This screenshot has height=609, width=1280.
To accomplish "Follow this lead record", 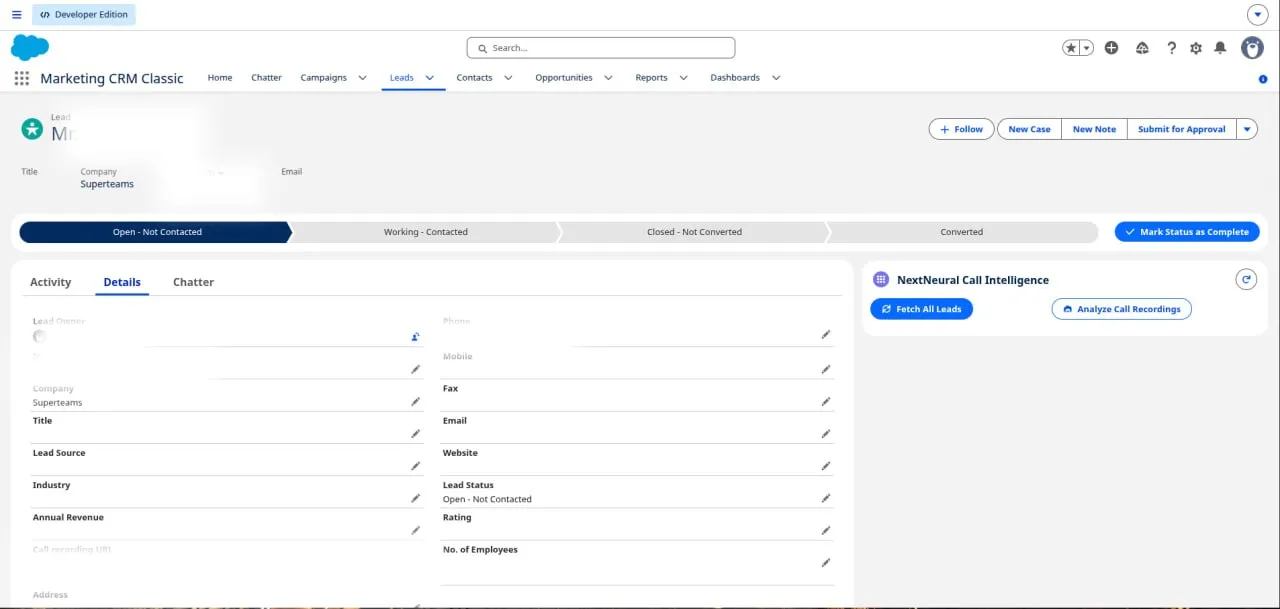I will coord(961,129).
